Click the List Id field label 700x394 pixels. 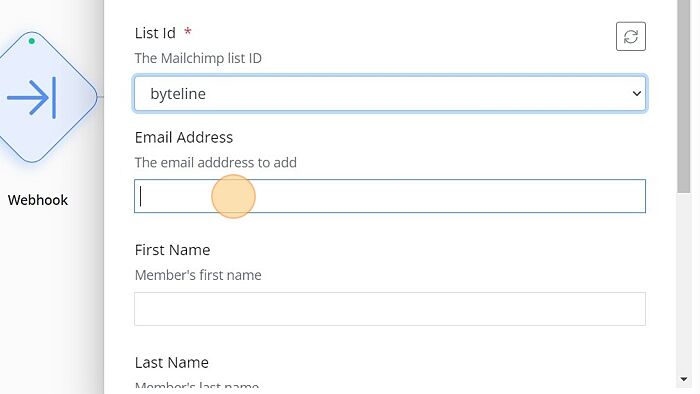click(155, 33)
